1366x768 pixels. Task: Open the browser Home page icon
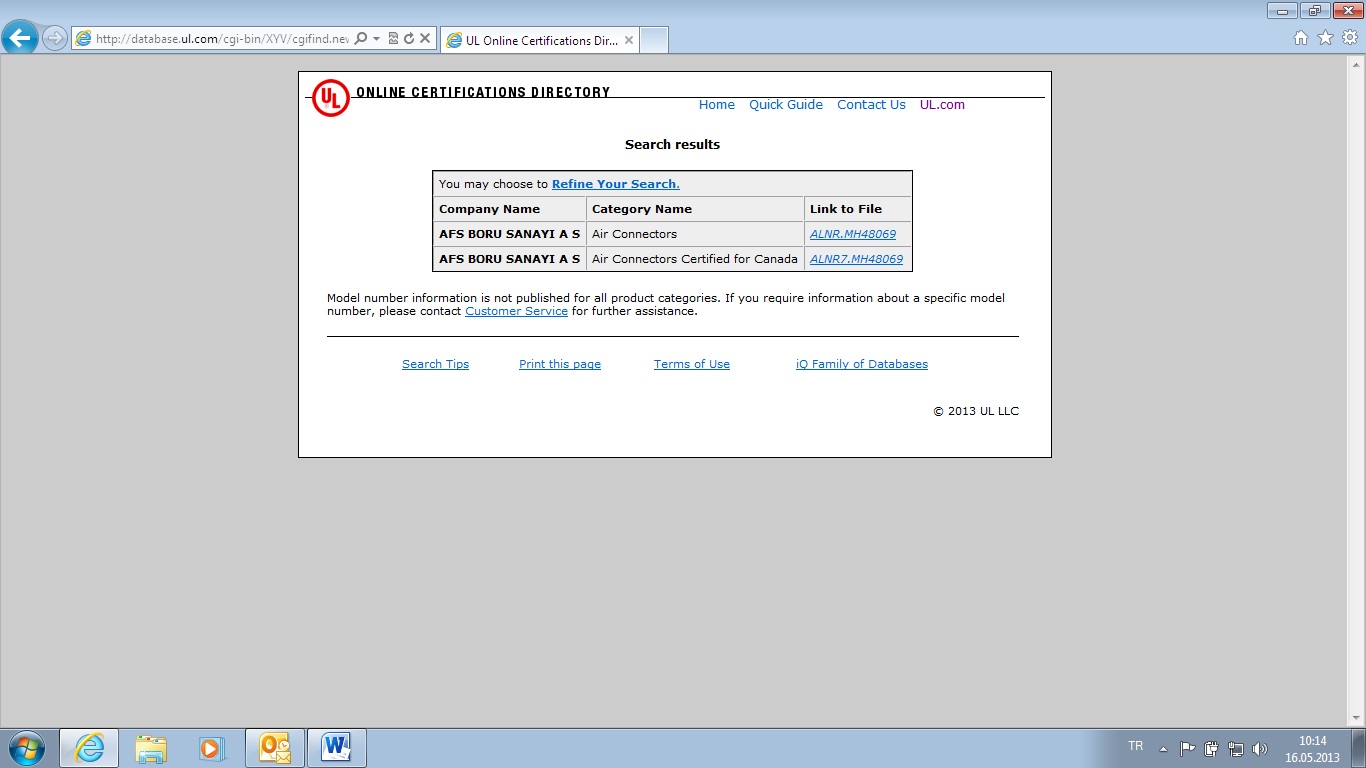pyautogui.click(x=1301, y=38)
